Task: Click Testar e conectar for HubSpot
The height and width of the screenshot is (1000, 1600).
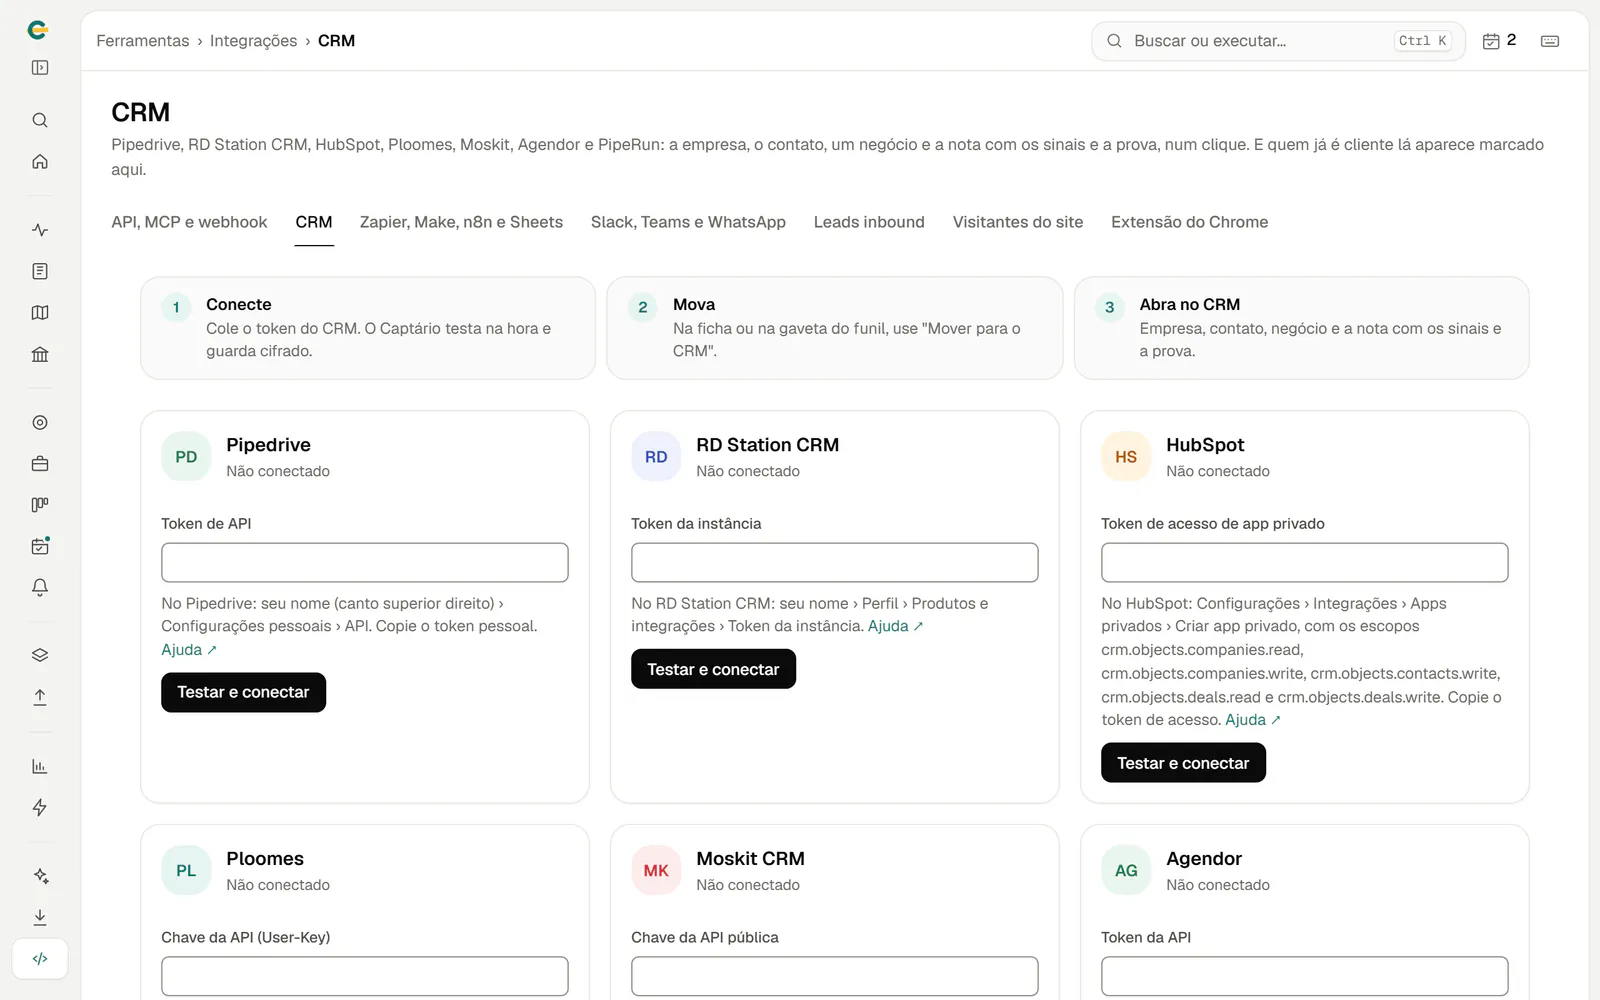Action: pyautogui.click(x=1183, y=763)
